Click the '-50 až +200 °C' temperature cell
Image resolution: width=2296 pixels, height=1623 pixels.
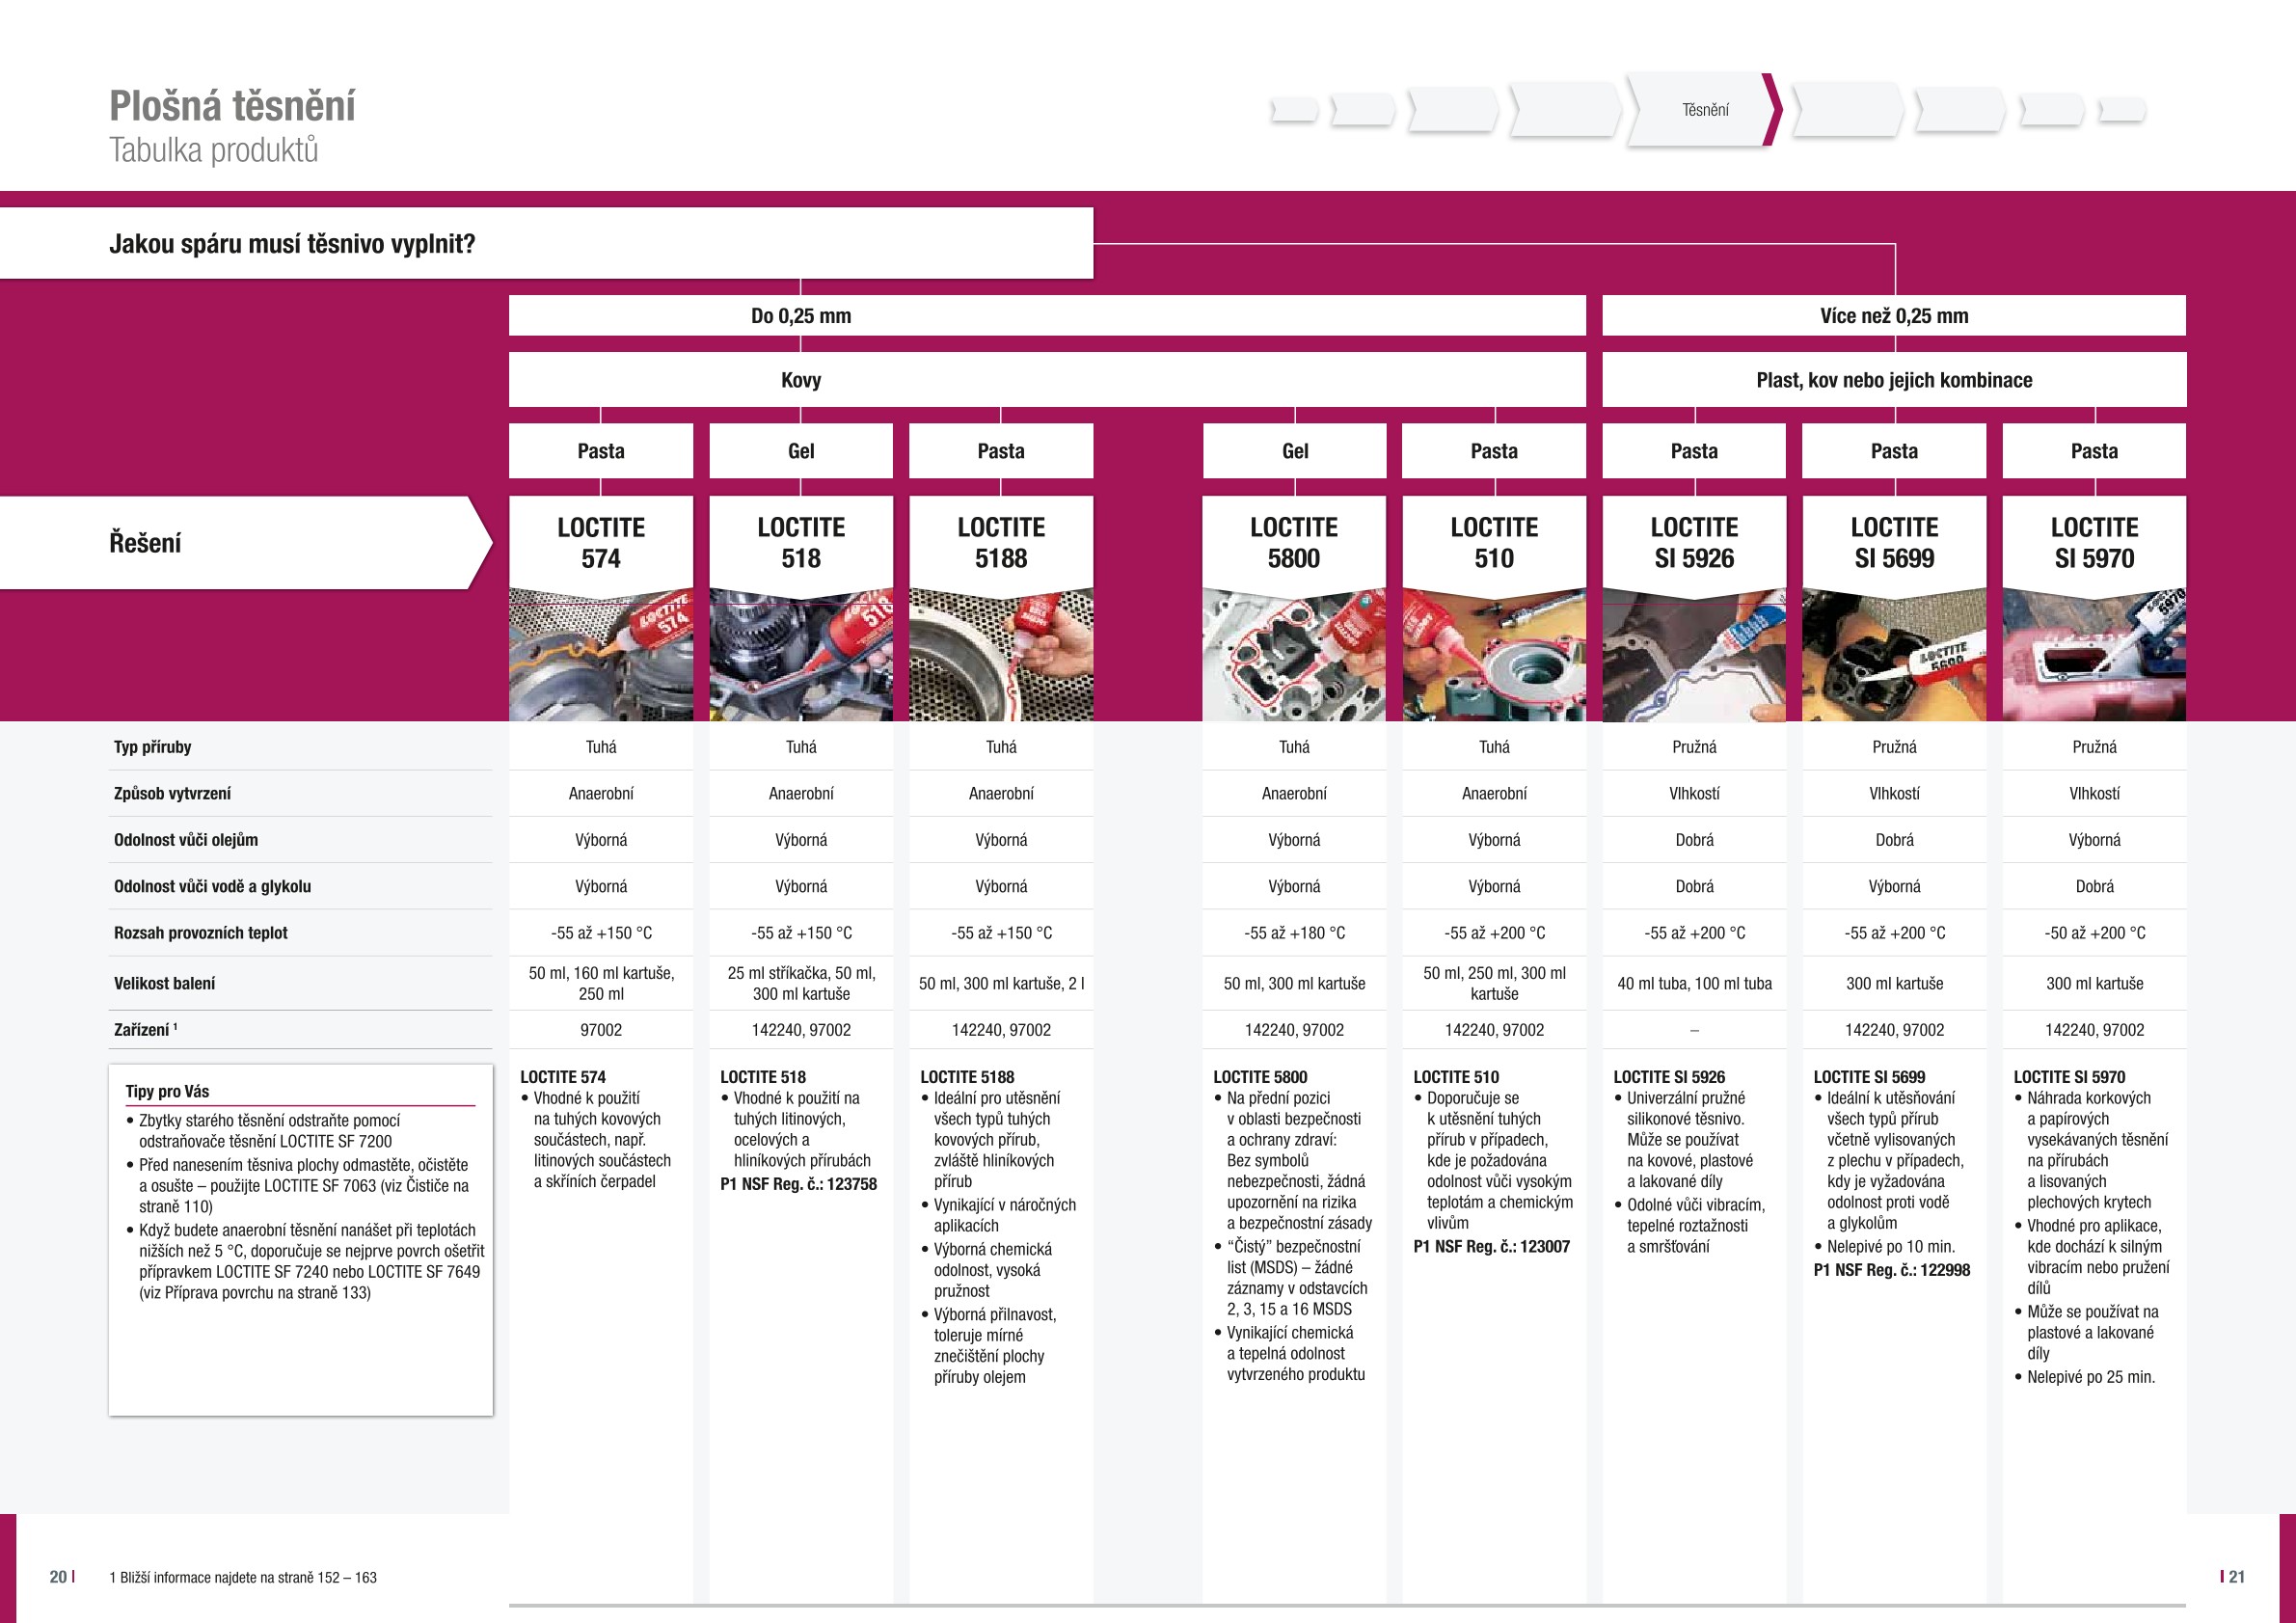(2094, 933)
